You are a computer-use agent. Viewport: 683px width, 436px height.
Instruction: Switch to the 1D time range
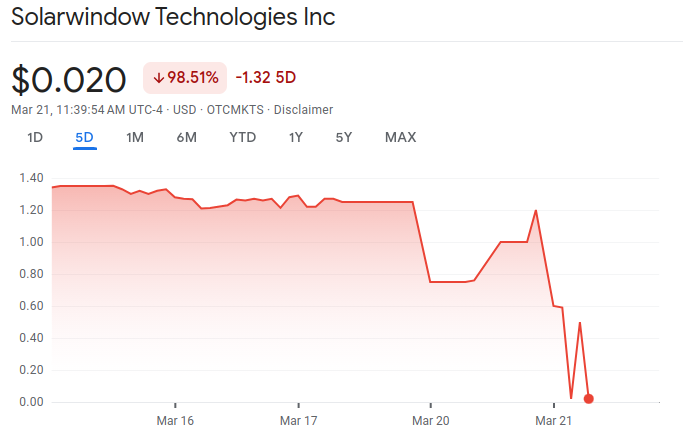35,137
